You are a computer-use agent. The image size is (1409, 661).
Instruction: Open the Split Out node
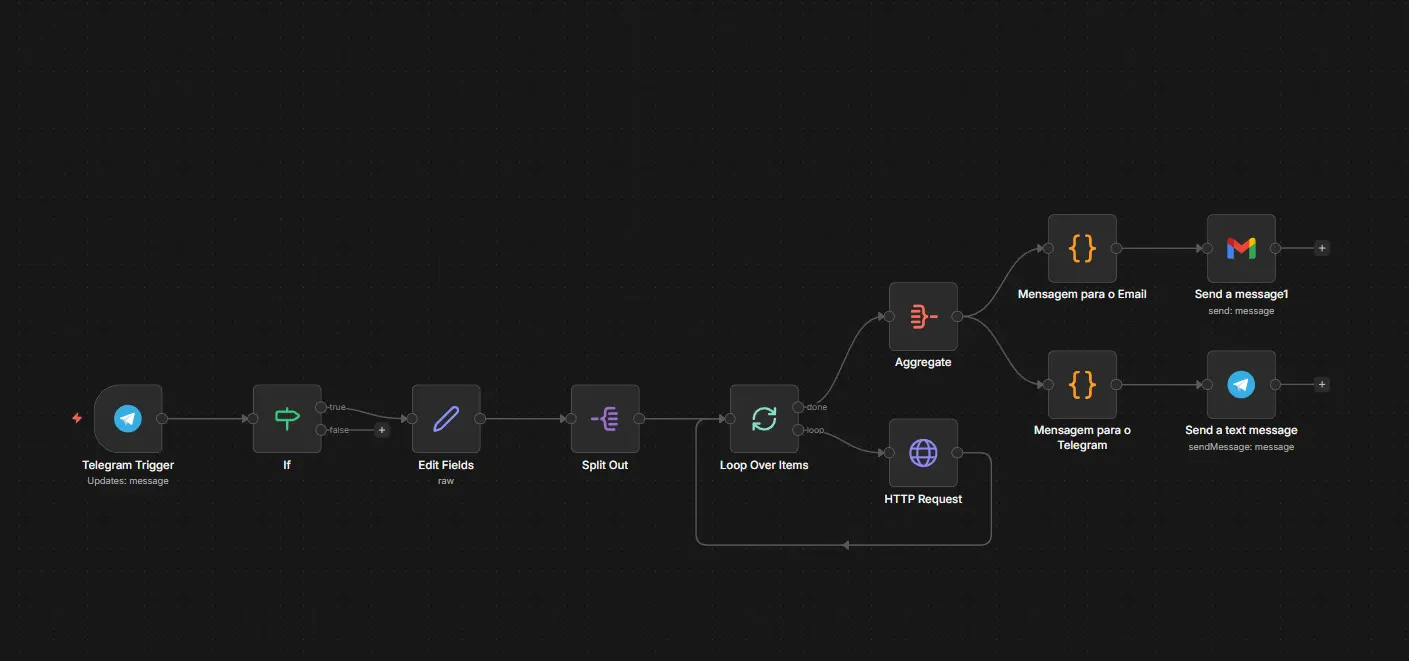[605, 419]
